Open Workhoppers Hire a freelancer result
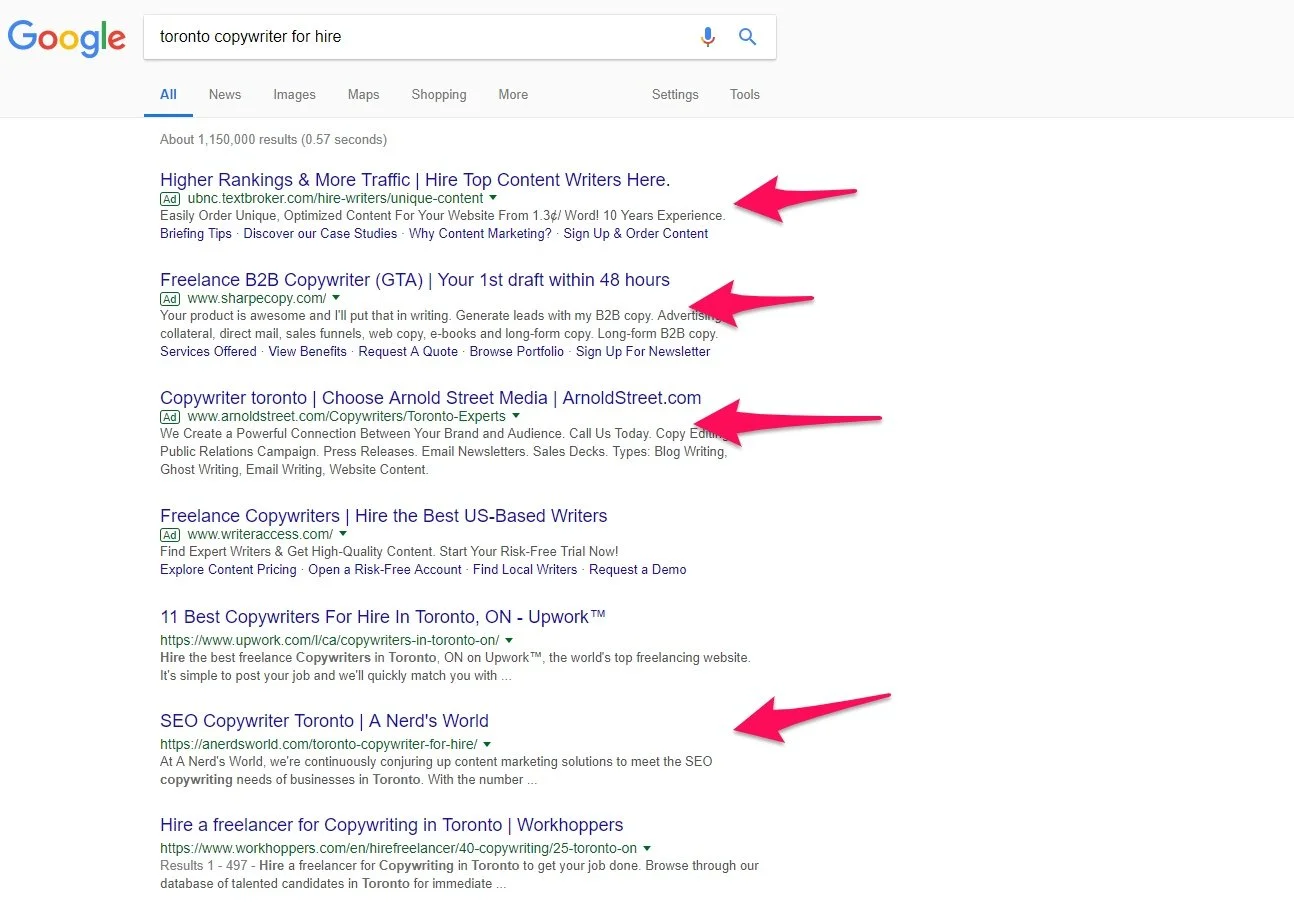The image size is (1294, 911). (x=392, y=825)
